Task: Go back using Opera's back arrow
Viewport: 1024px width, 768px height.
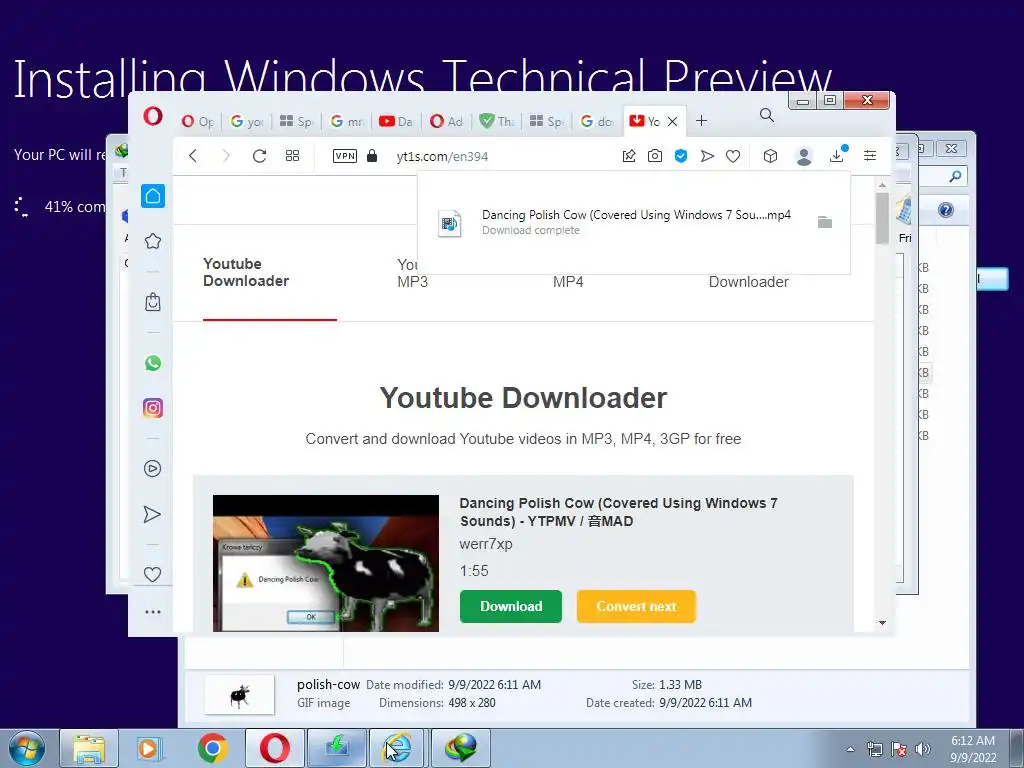Action: [193, 156]
